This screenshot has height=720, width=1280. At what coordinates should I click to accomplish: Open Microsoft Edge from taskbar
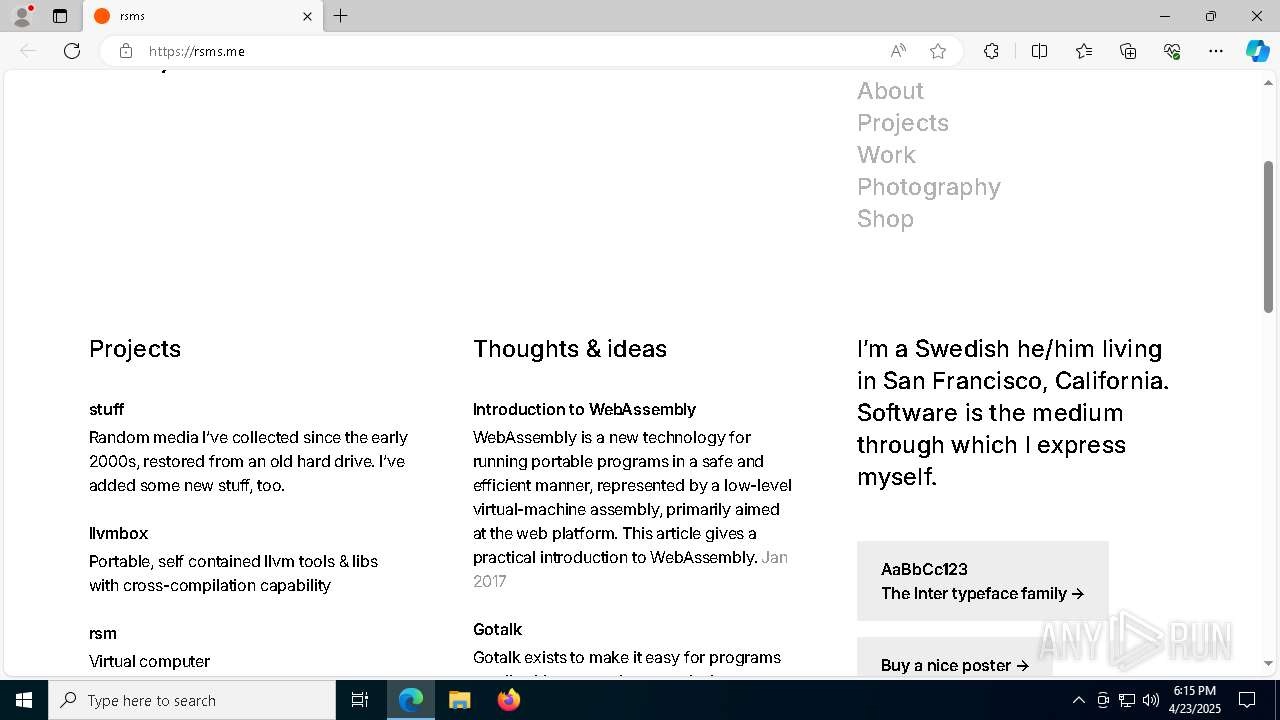point(411,700)
